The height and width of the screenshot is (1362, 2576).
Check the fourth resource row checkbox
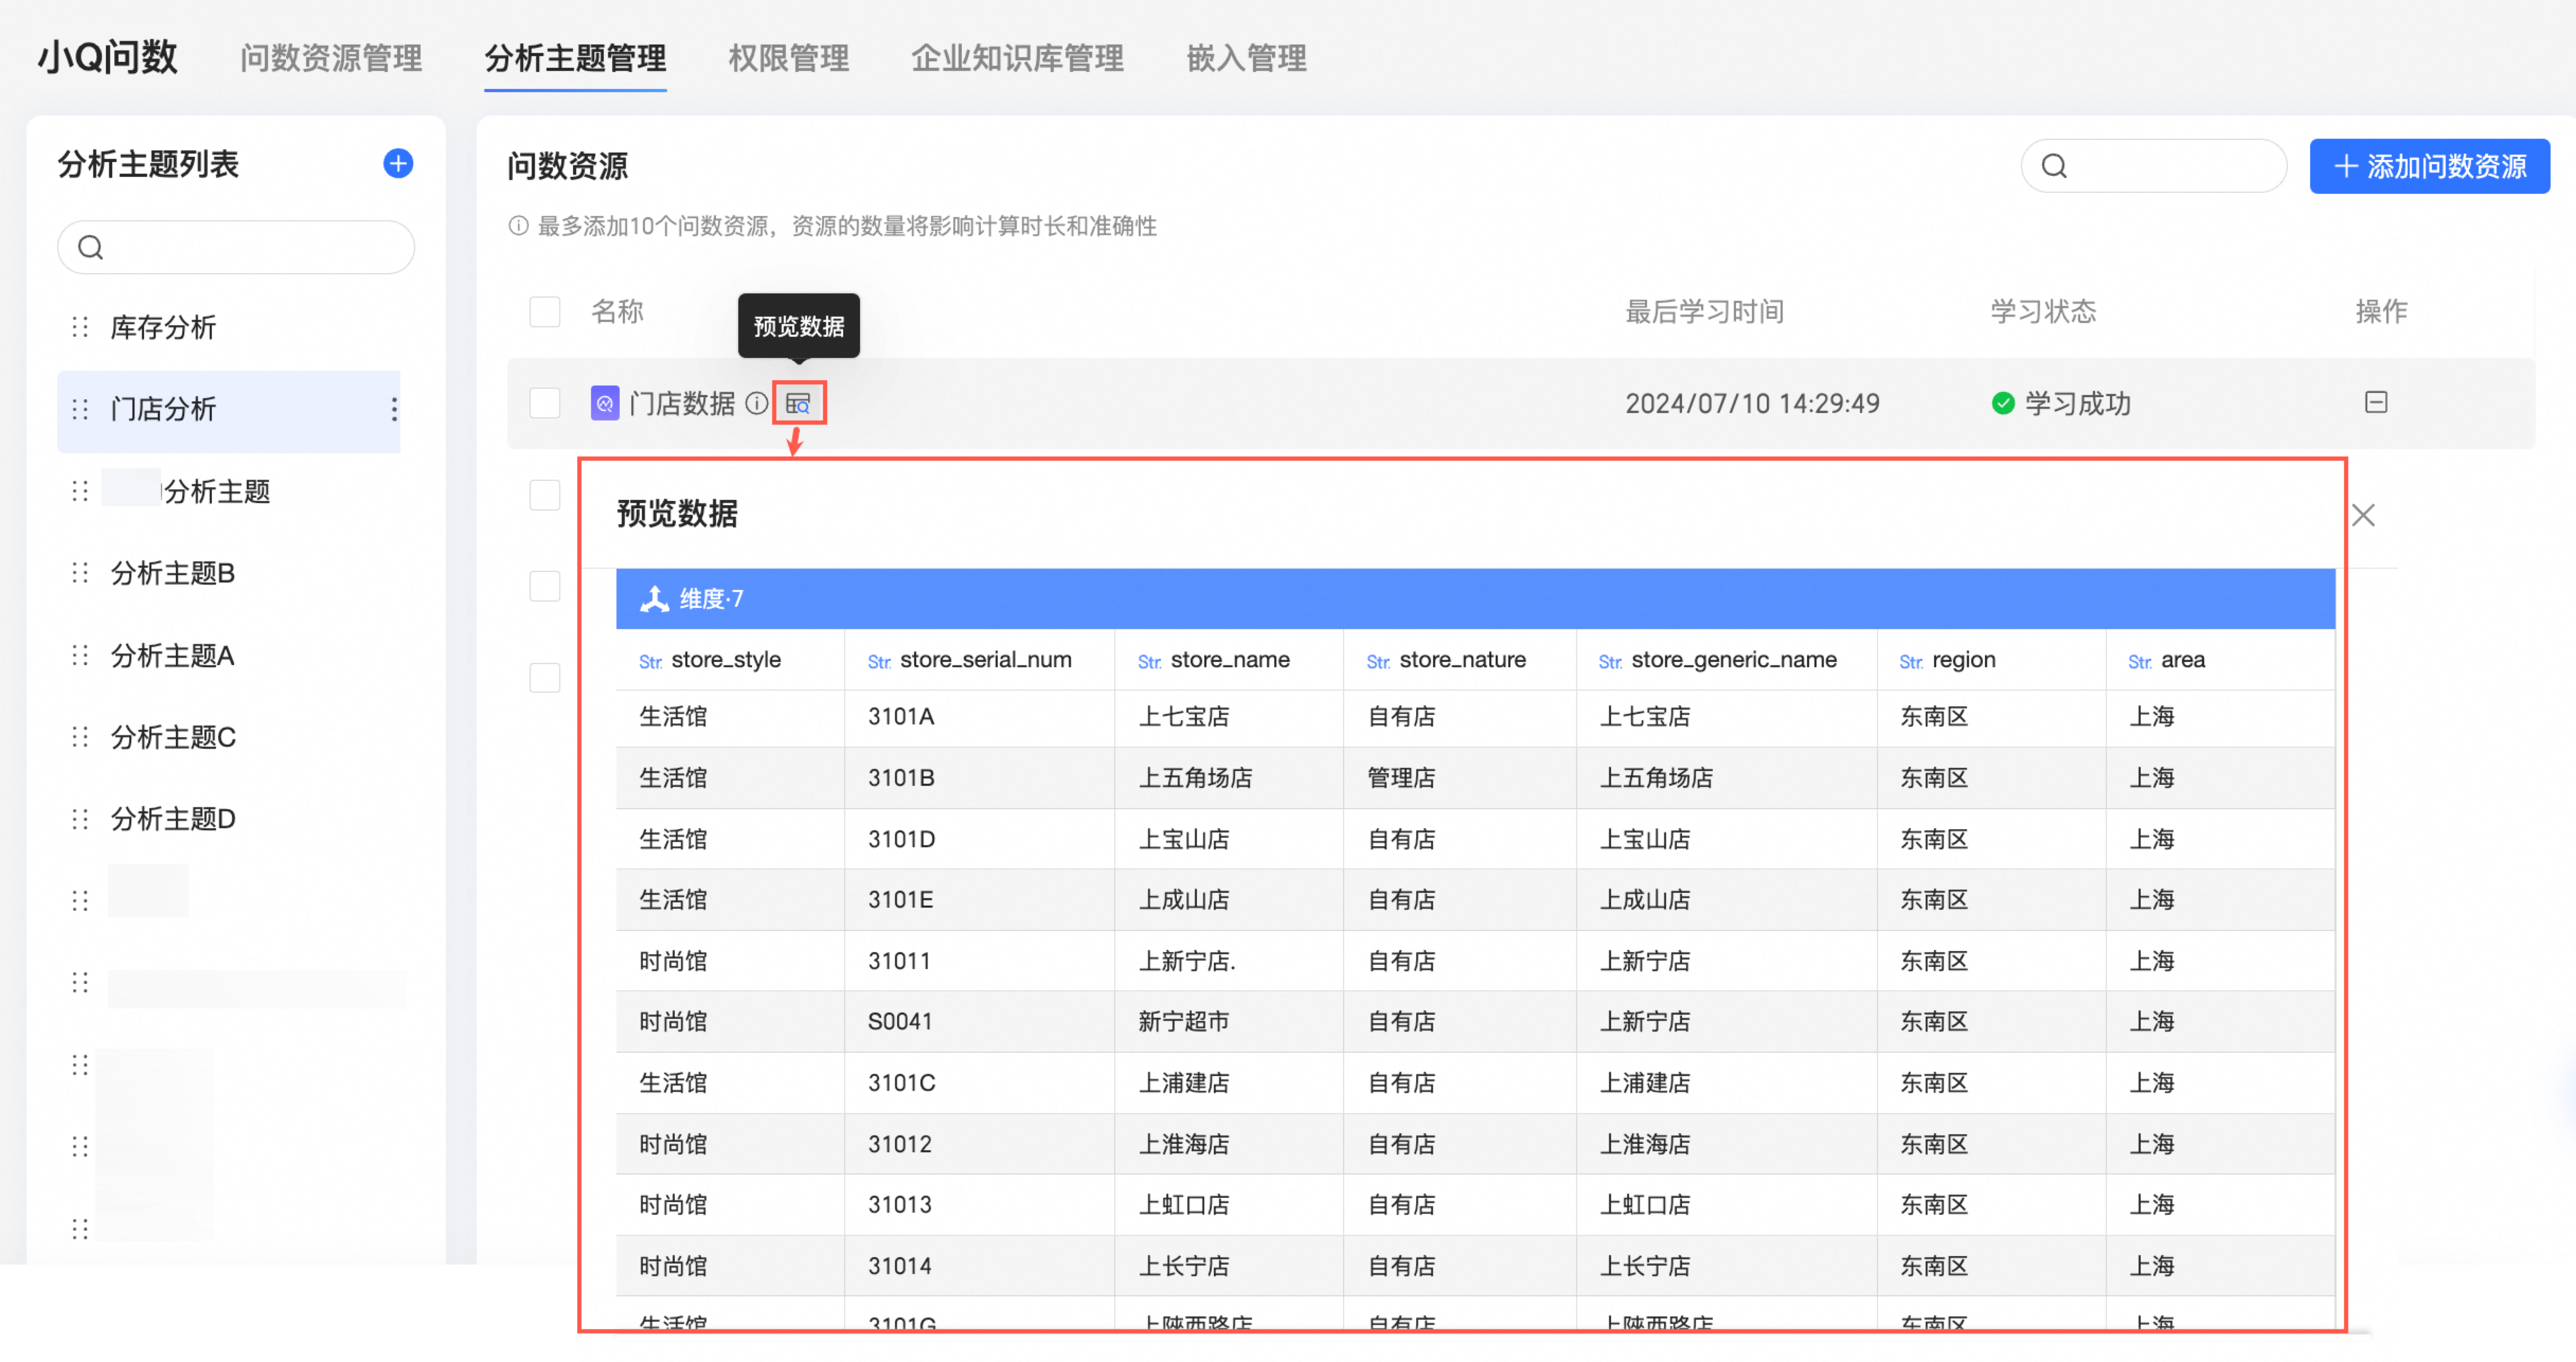tap(545, 678)
